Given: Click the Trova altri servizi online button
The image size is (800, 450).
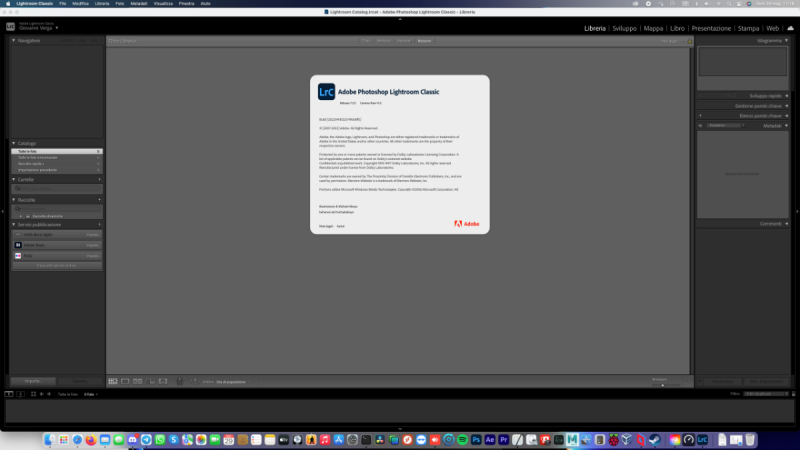Looking at the screenshot, I should tap(57, 266).
